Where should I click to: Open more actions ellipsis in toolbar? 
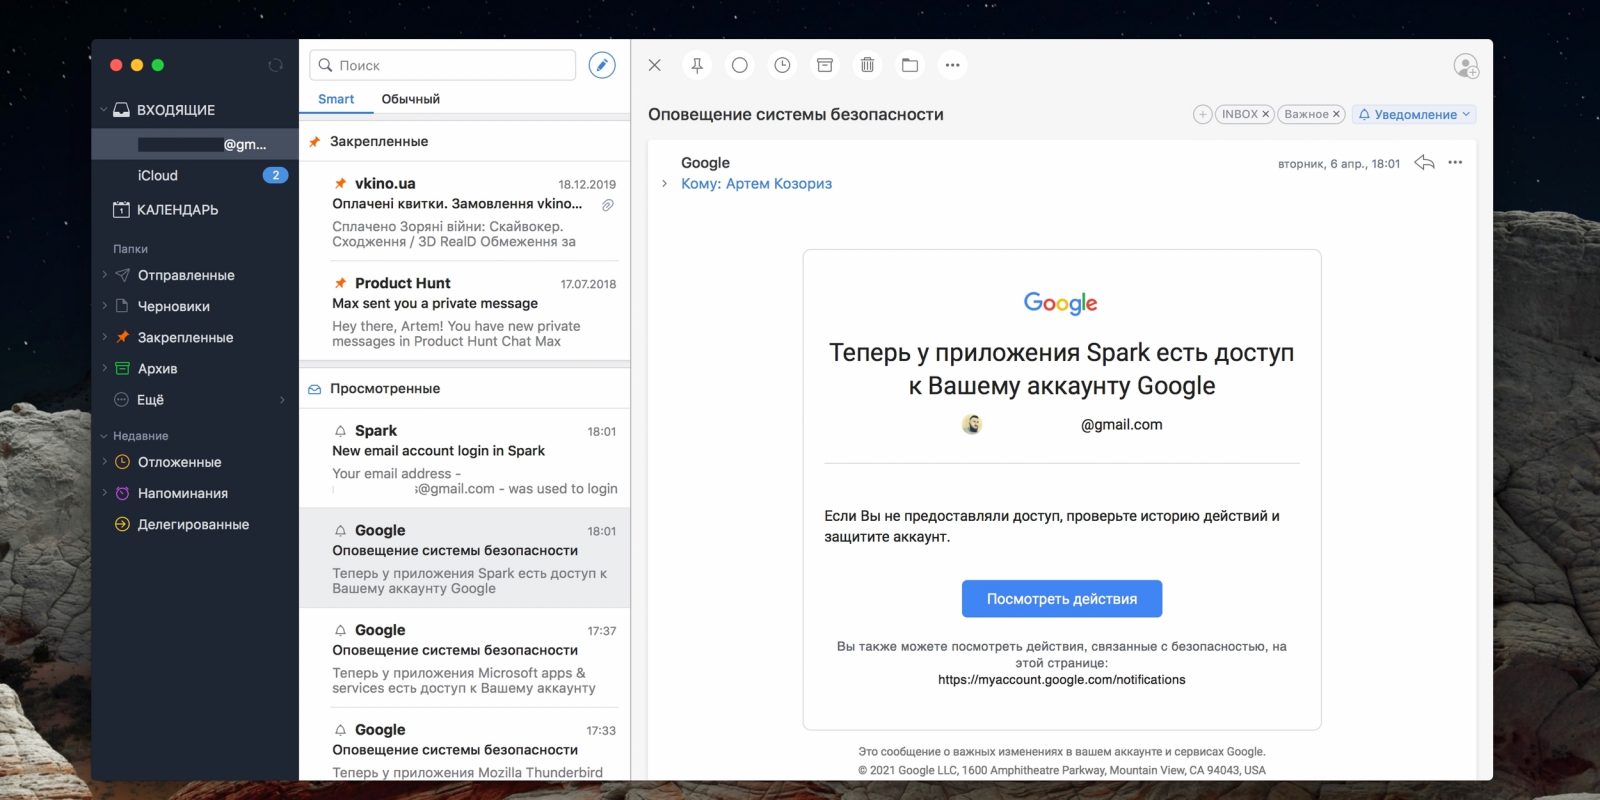[x=952, y=65]
